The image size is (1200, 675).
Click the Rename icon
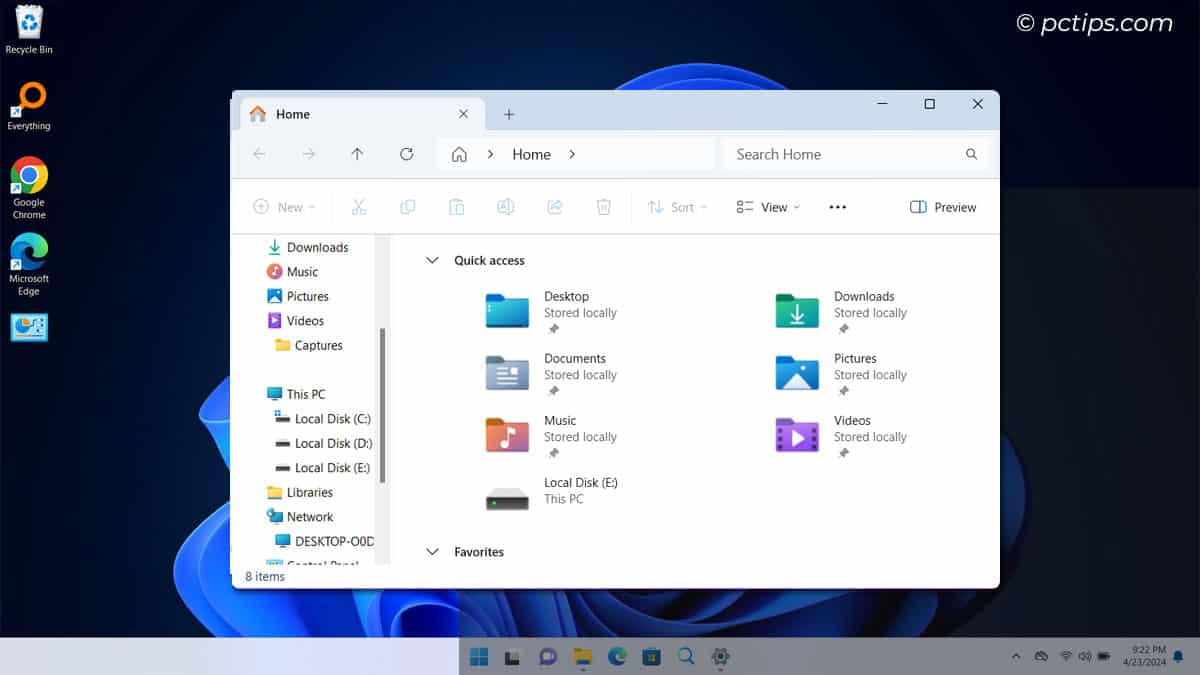(506, 206)
